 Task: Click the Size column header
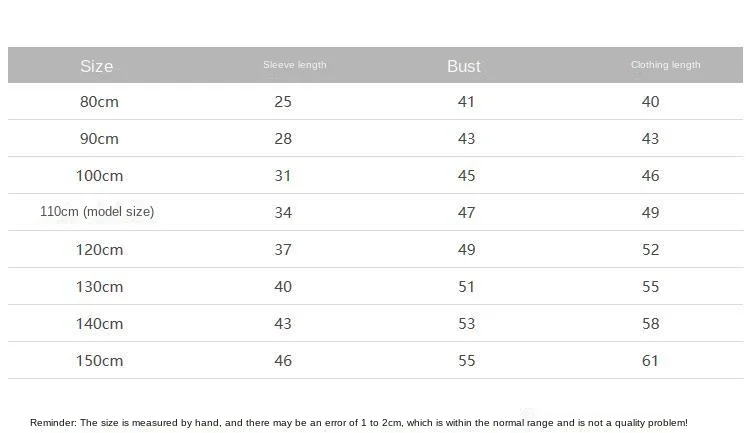(x=97, y=66)
